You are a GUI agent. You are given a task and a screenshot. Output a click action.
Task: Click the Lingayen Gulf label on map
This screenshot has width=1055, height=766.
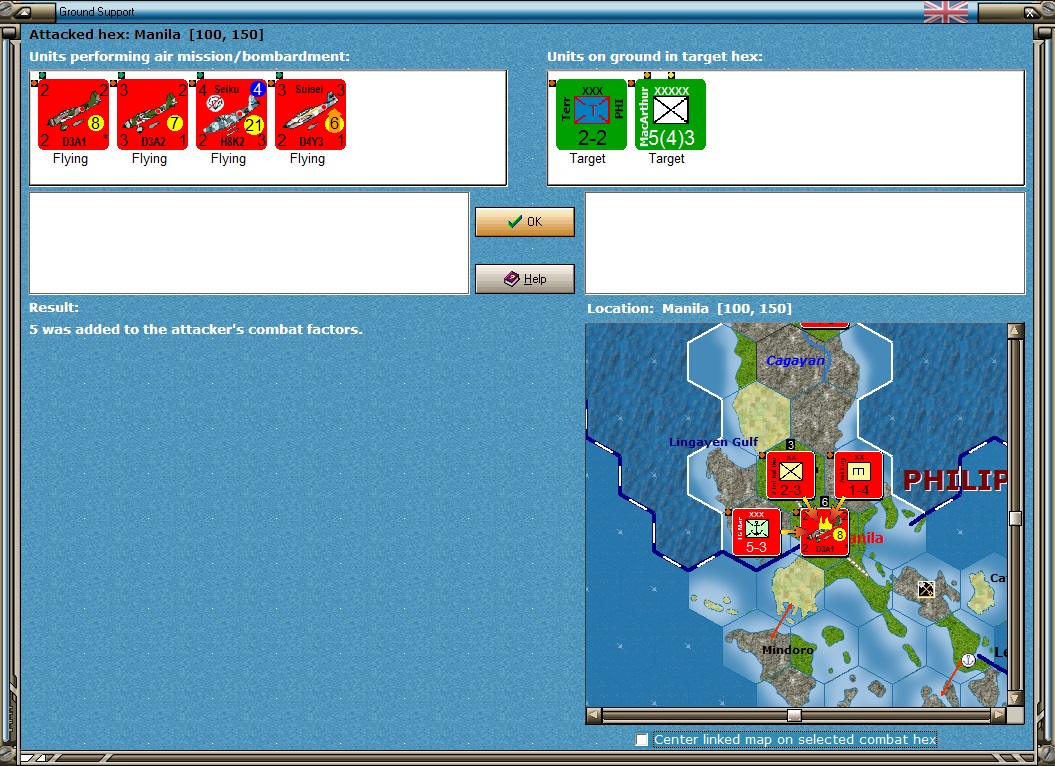[713, 442]
